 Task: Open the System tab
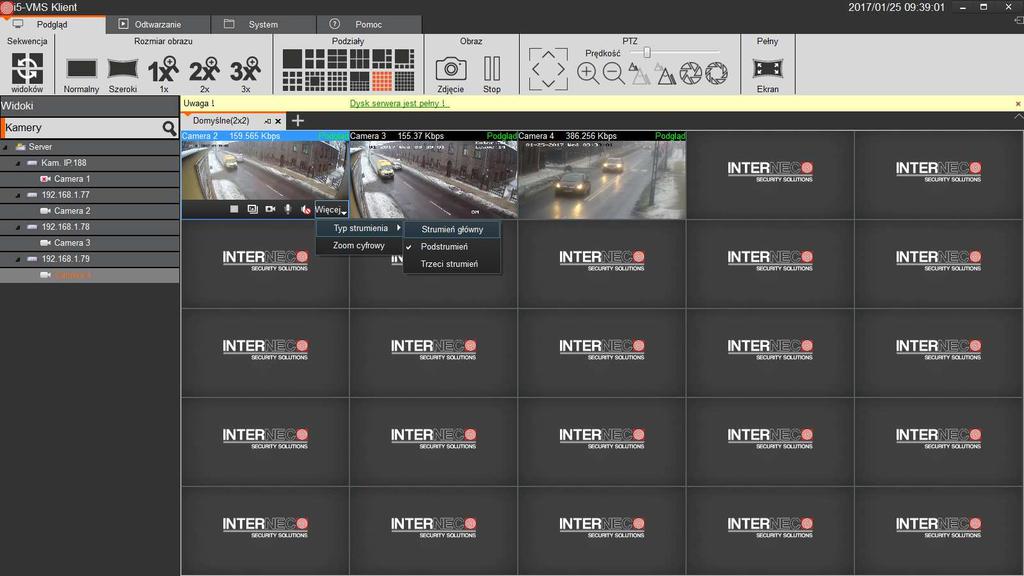click(x=263, y=24)
